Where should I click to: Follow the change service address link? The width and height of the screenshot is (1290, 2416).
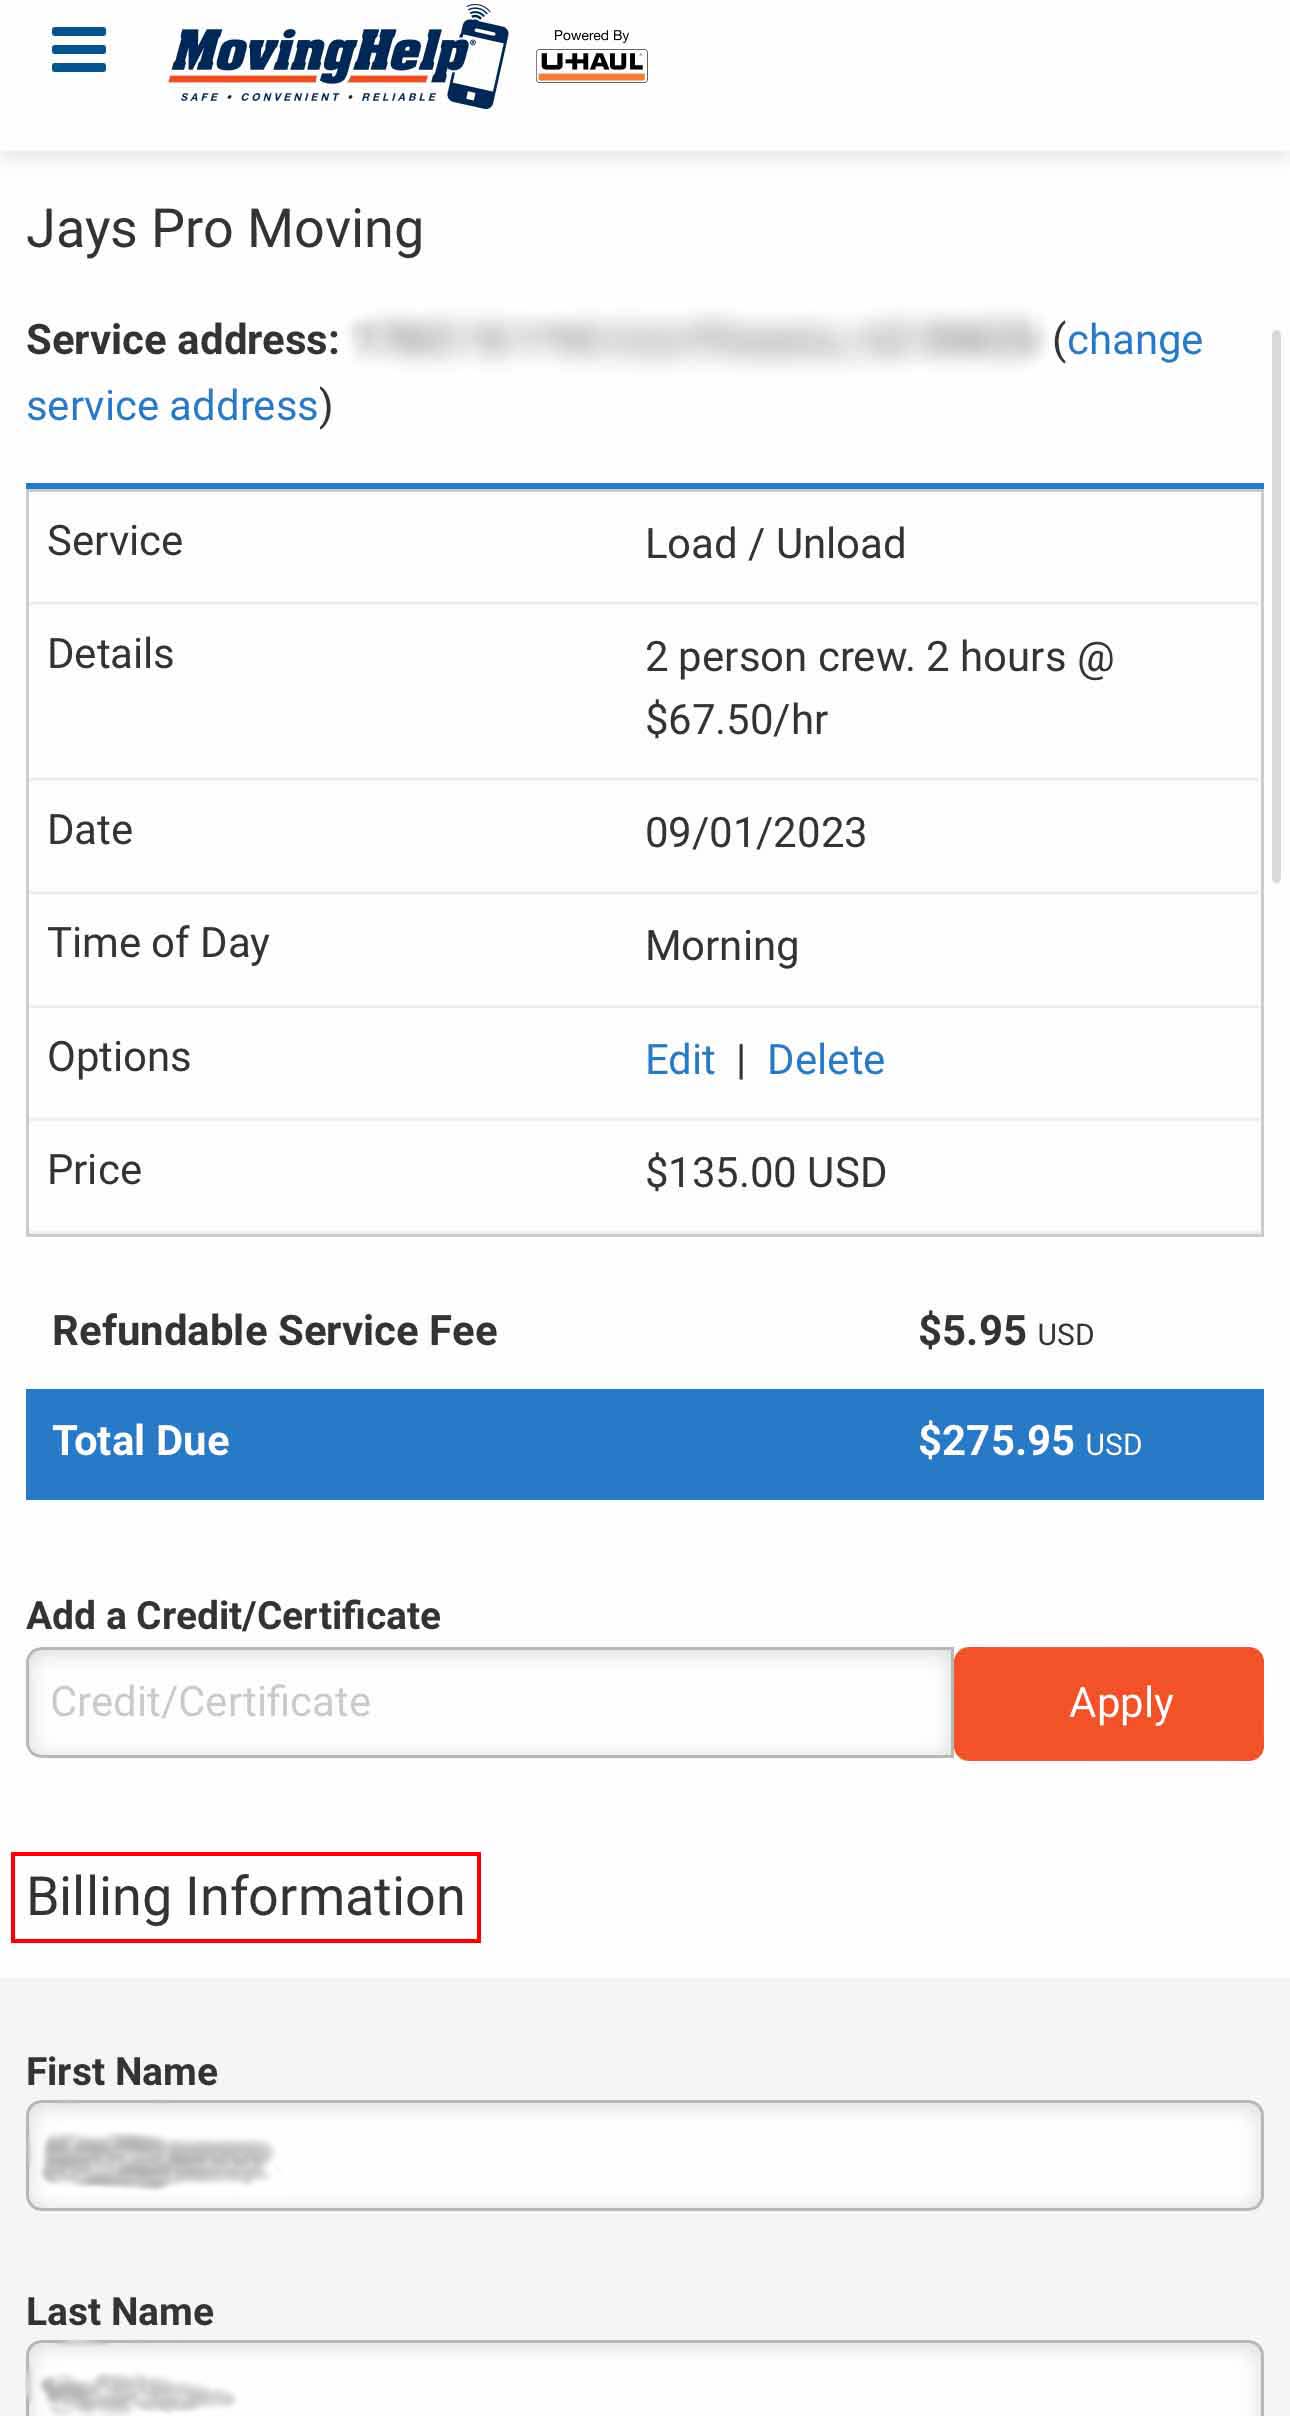1133,341
